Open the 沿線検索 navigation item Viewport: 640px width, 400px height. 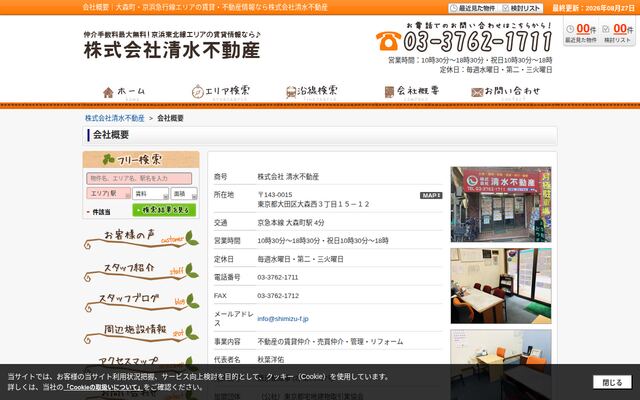tap(312, 92)
